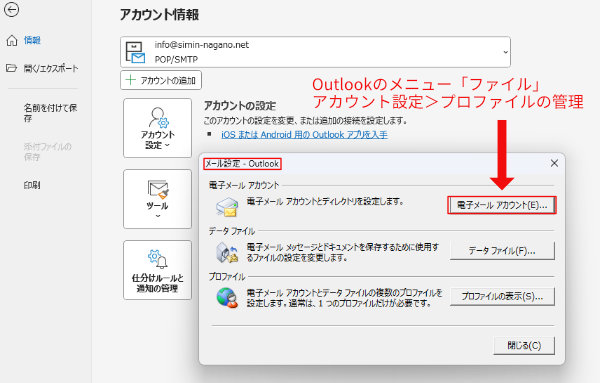Click the mail account icon beside info@simin-nagano.net
Image resolution: width=600 pixels, height=383 pixels.
[135, 52]
